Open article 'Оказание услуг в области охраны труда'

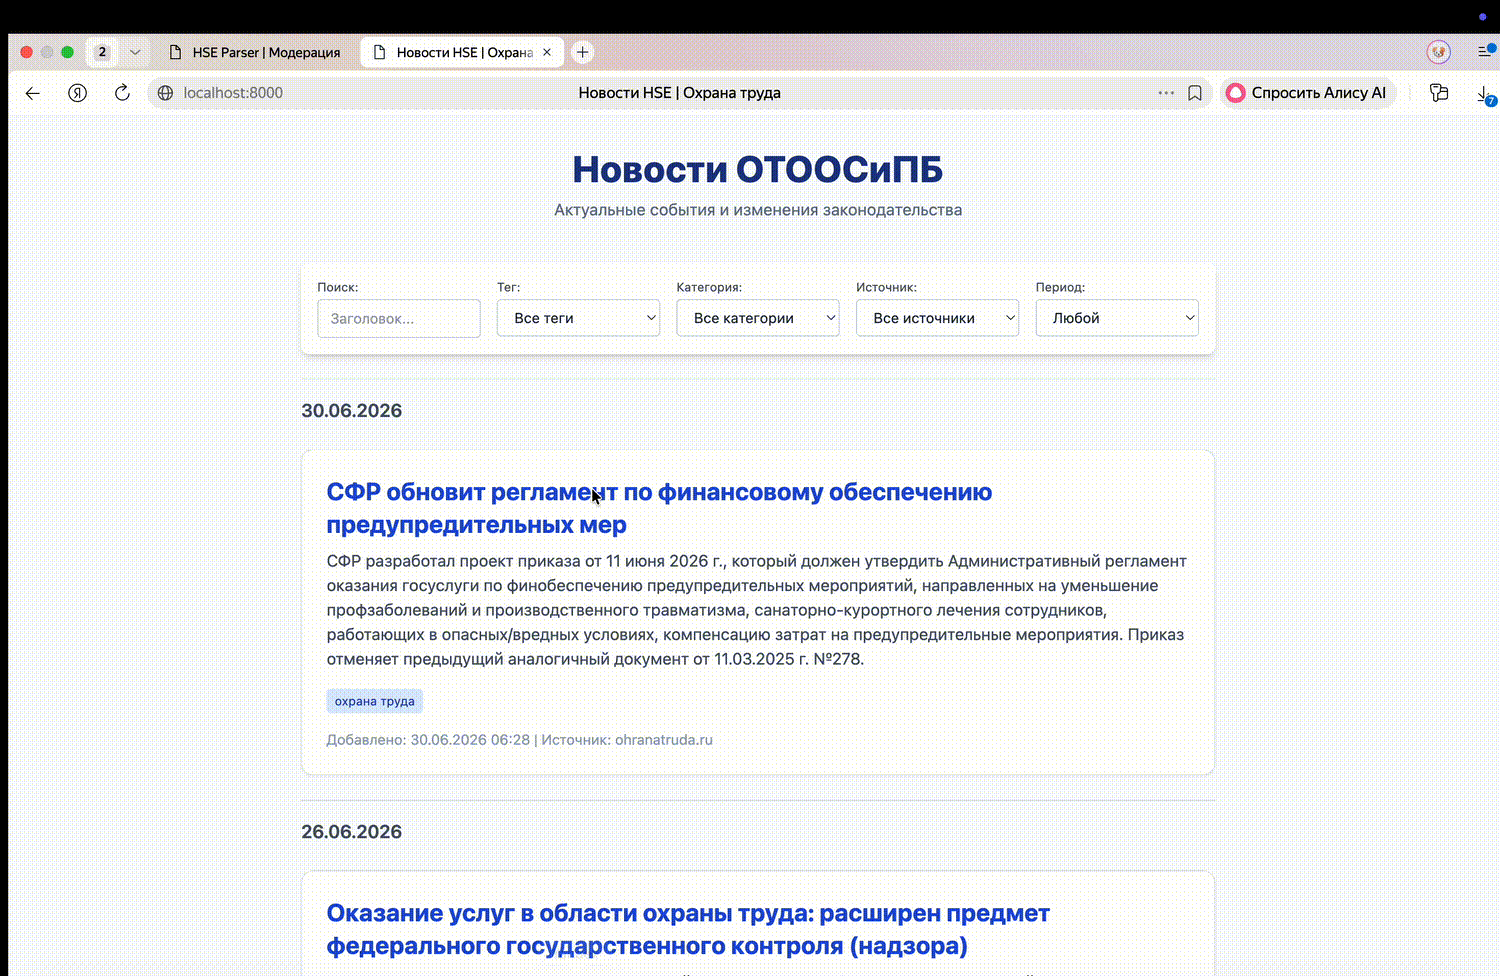[x=688, y=929]
